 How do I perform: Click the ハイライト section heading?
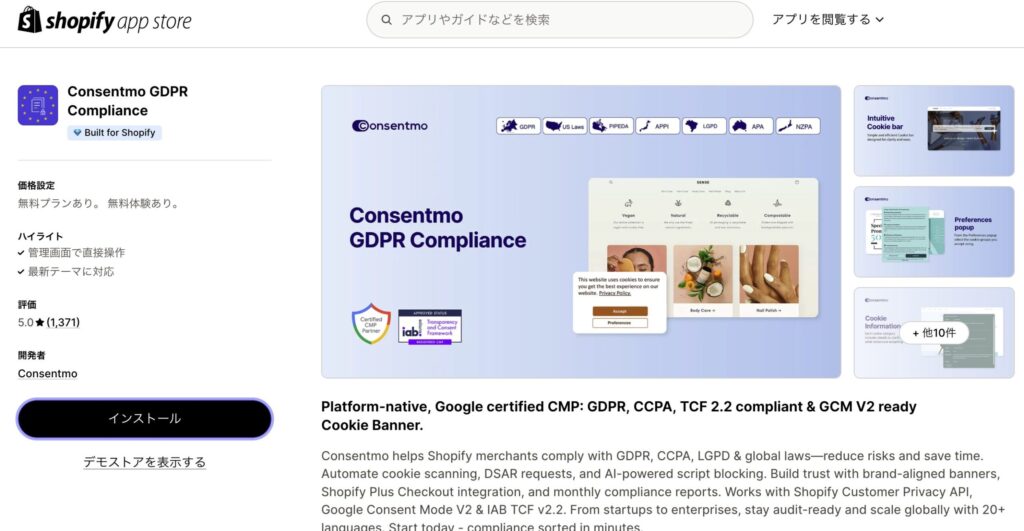[x=40, y=236]
